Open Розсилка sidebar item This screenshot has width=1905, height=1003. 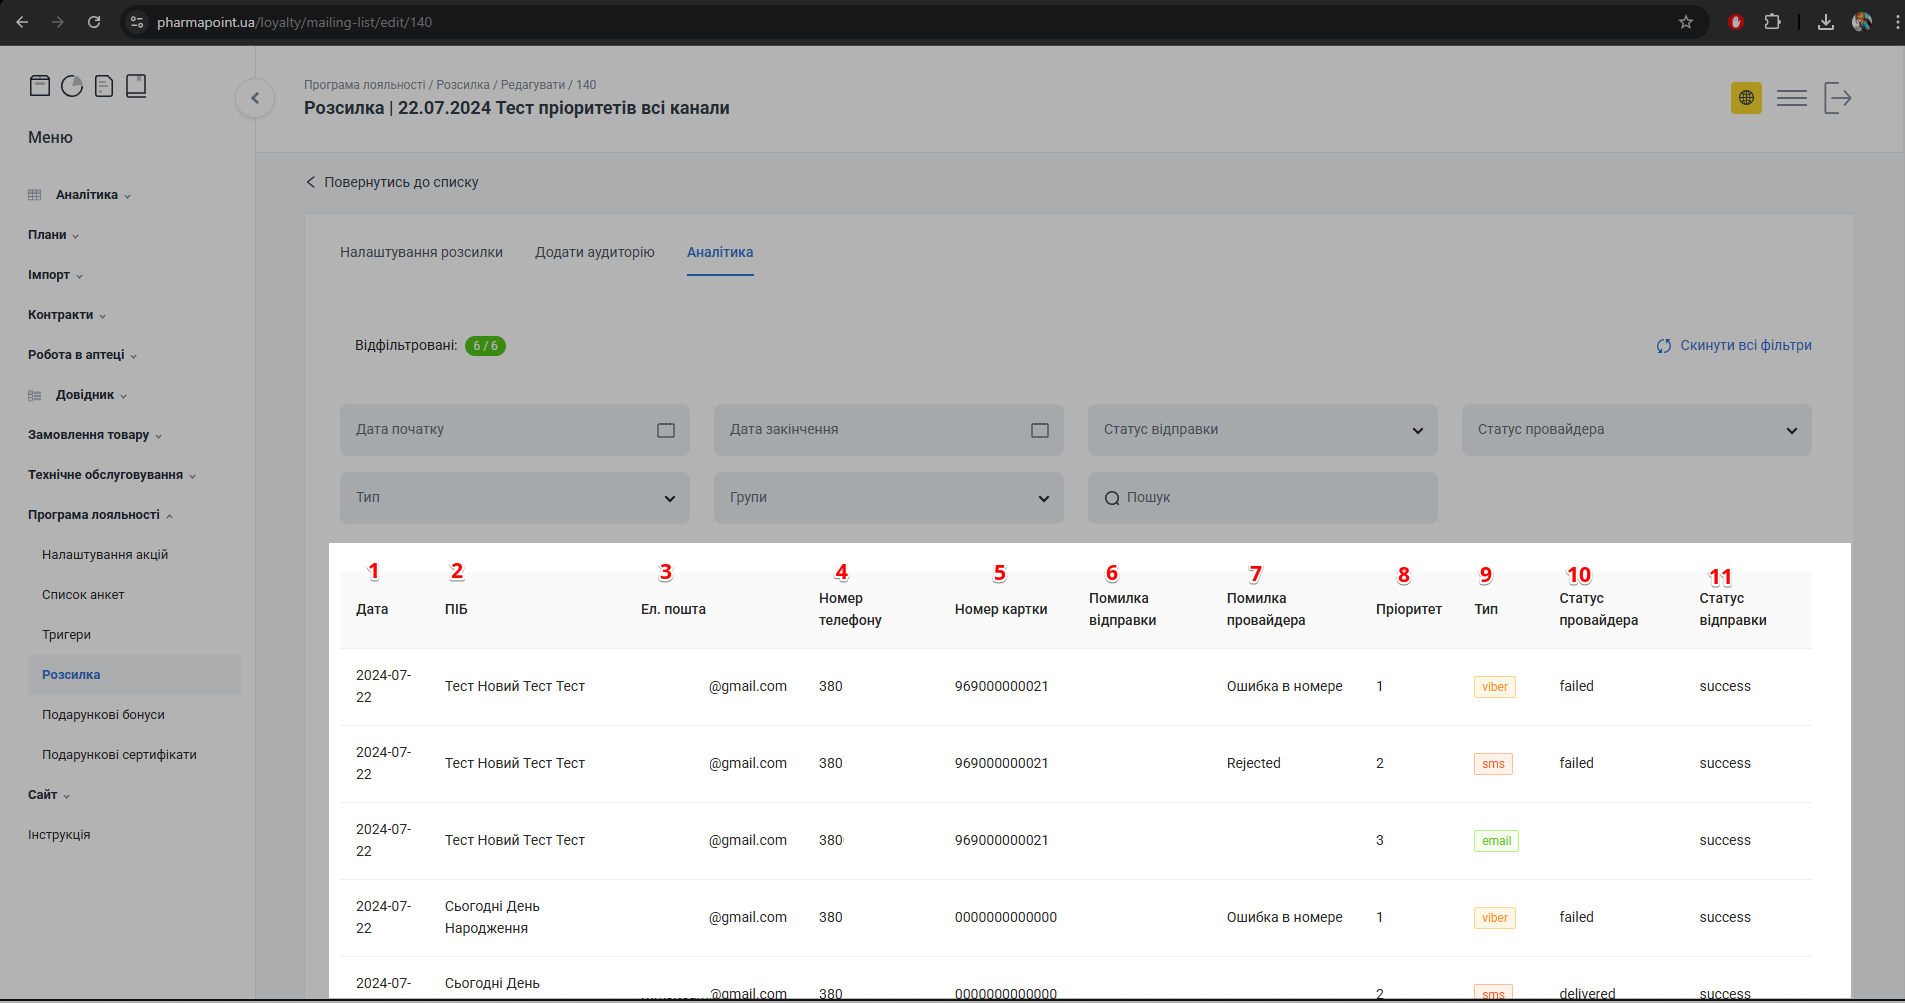click(x=134, y=675)
